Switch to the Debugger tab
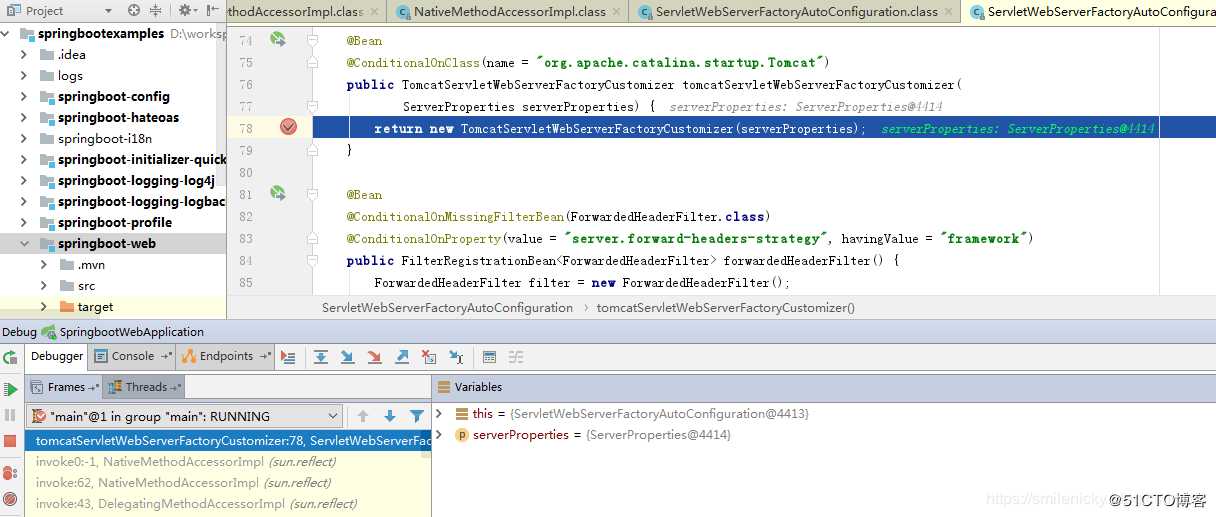 (57, 356)
